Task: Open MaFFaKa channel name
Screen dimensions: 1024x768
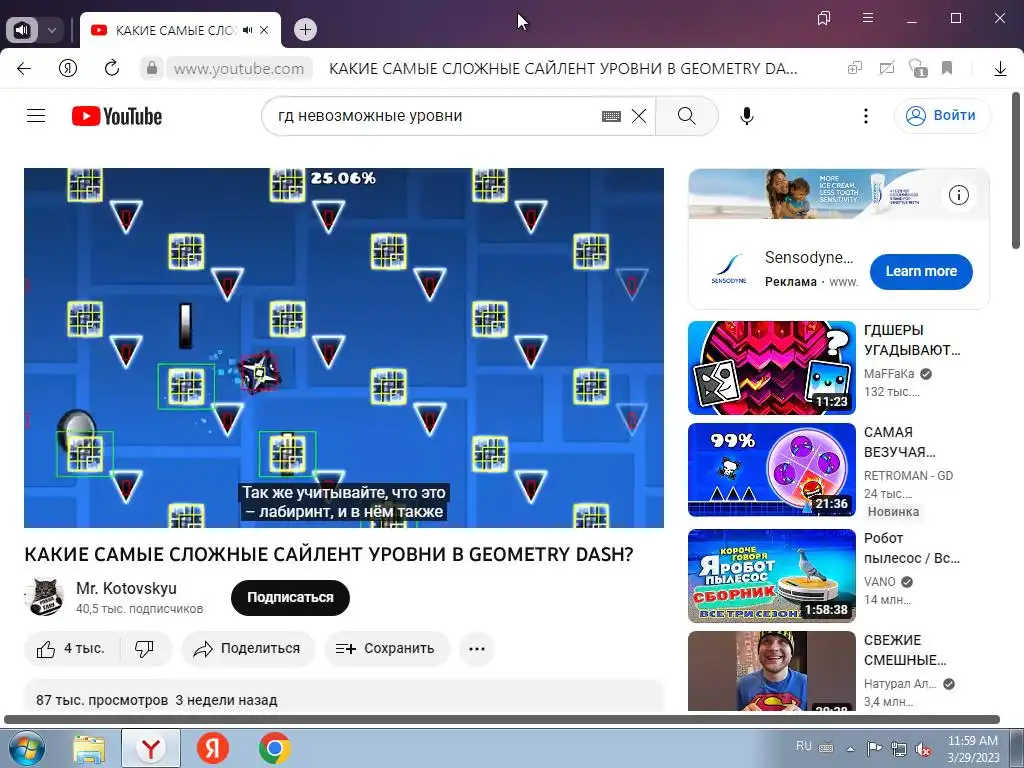Action: (x=889, y=374)
